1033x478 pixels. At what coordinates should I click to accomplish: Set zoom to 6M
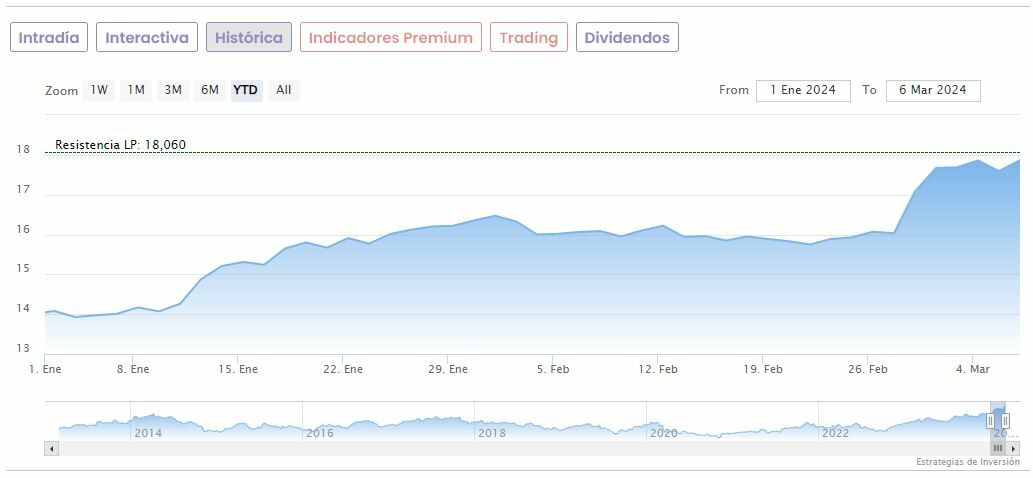(209, 90)
